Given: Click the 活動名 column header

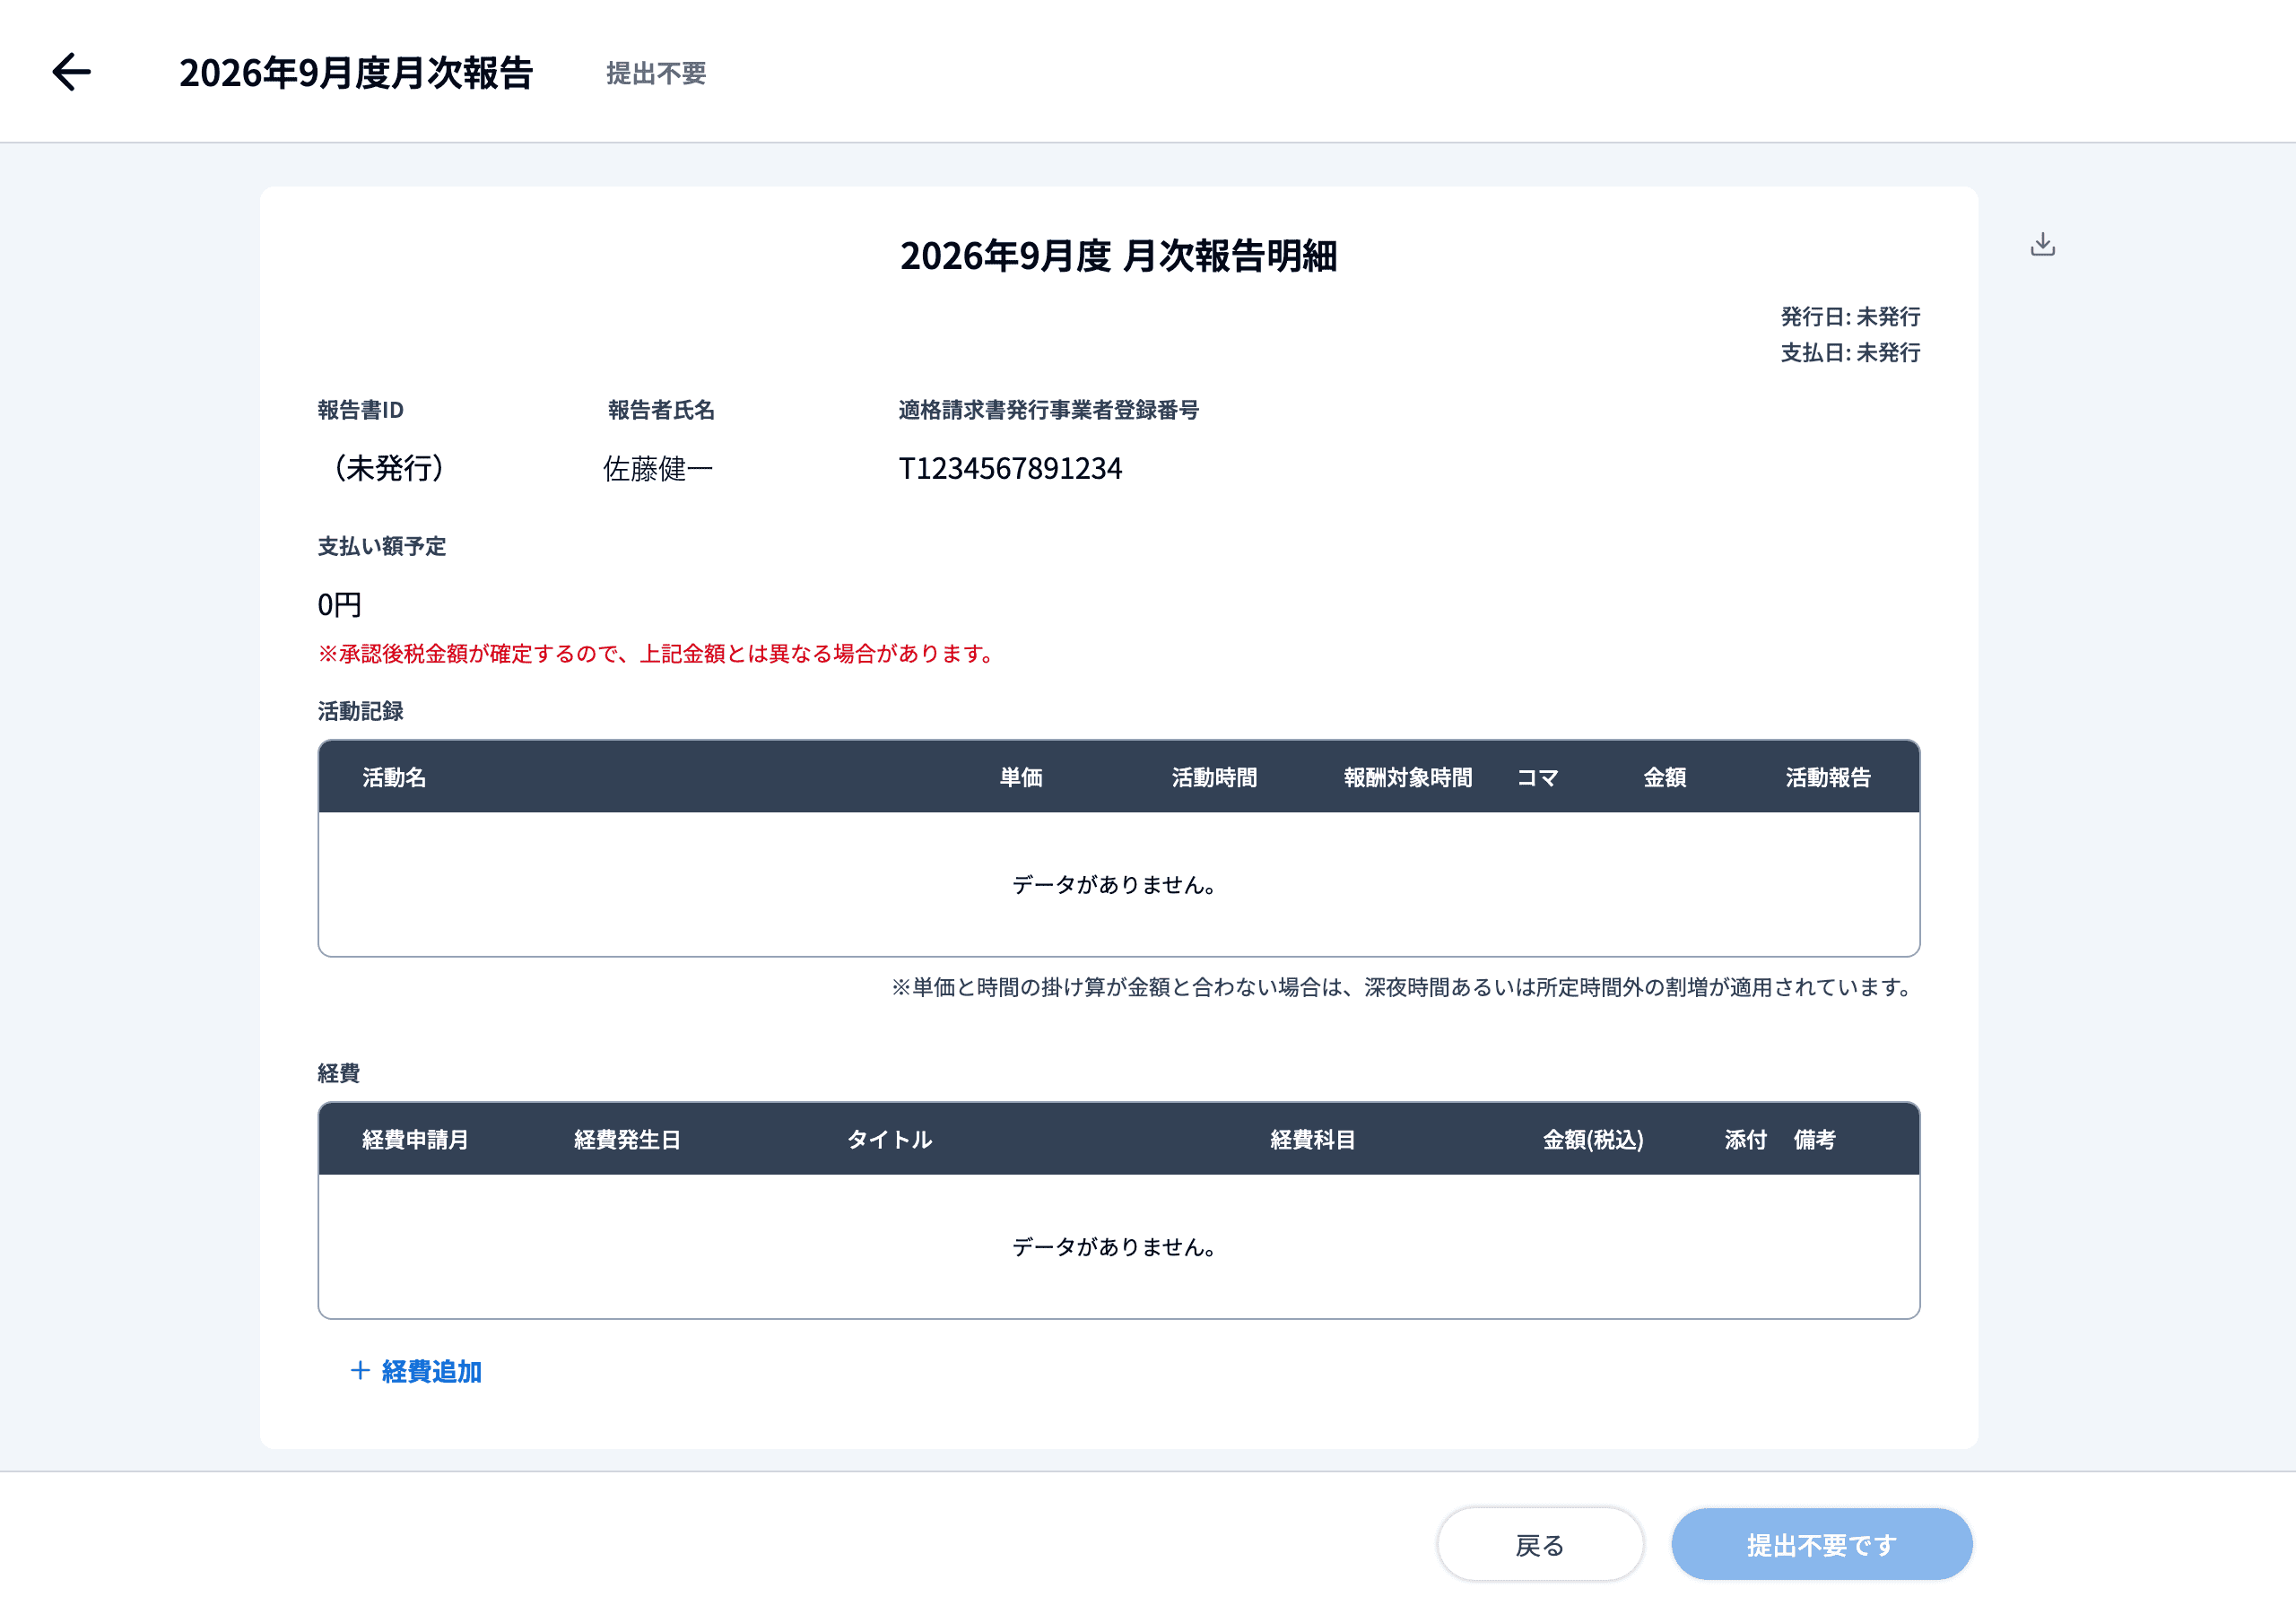Looking at the screenshot, I should point(394,777).
